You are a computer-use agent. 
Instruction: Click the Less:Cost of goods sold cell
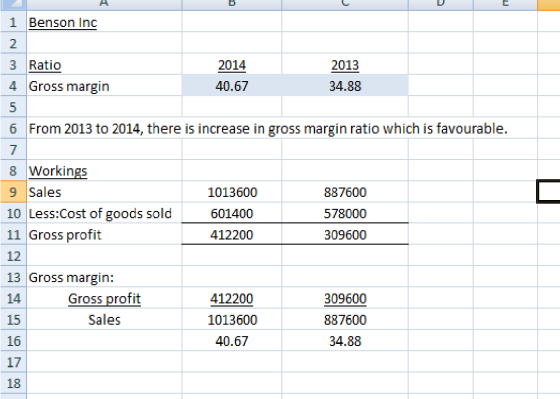104,213
